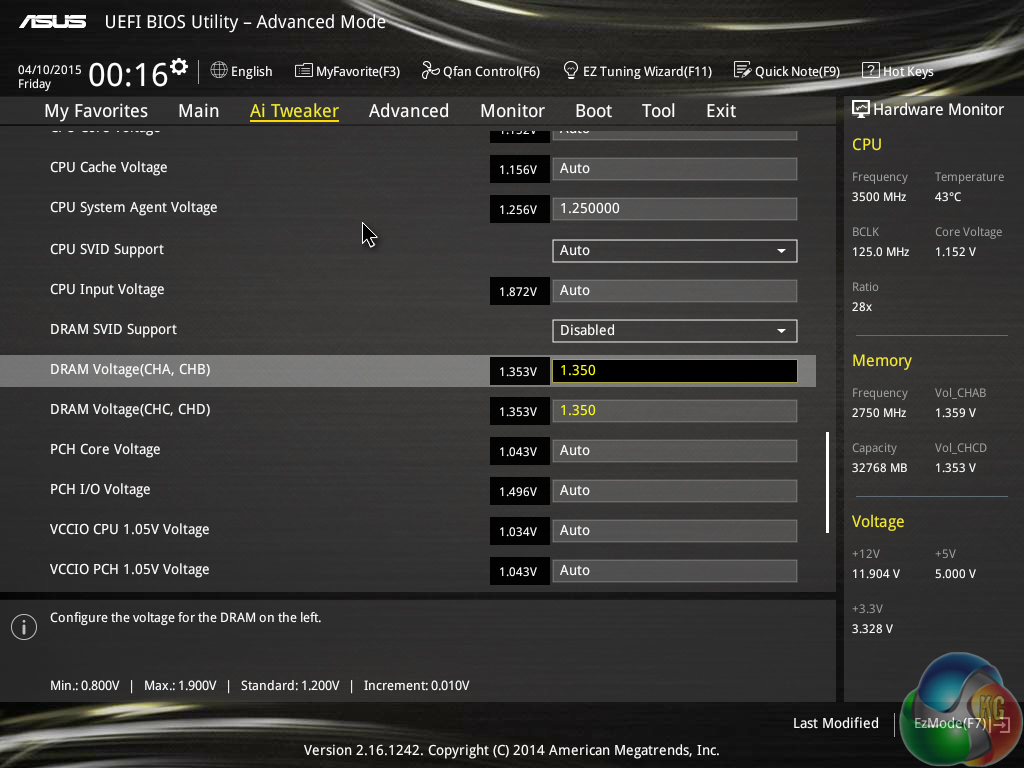The image size is (1024, 768).
Task: Click CPU Cache Voltage Auto field
Action: (x=675, y=168)
